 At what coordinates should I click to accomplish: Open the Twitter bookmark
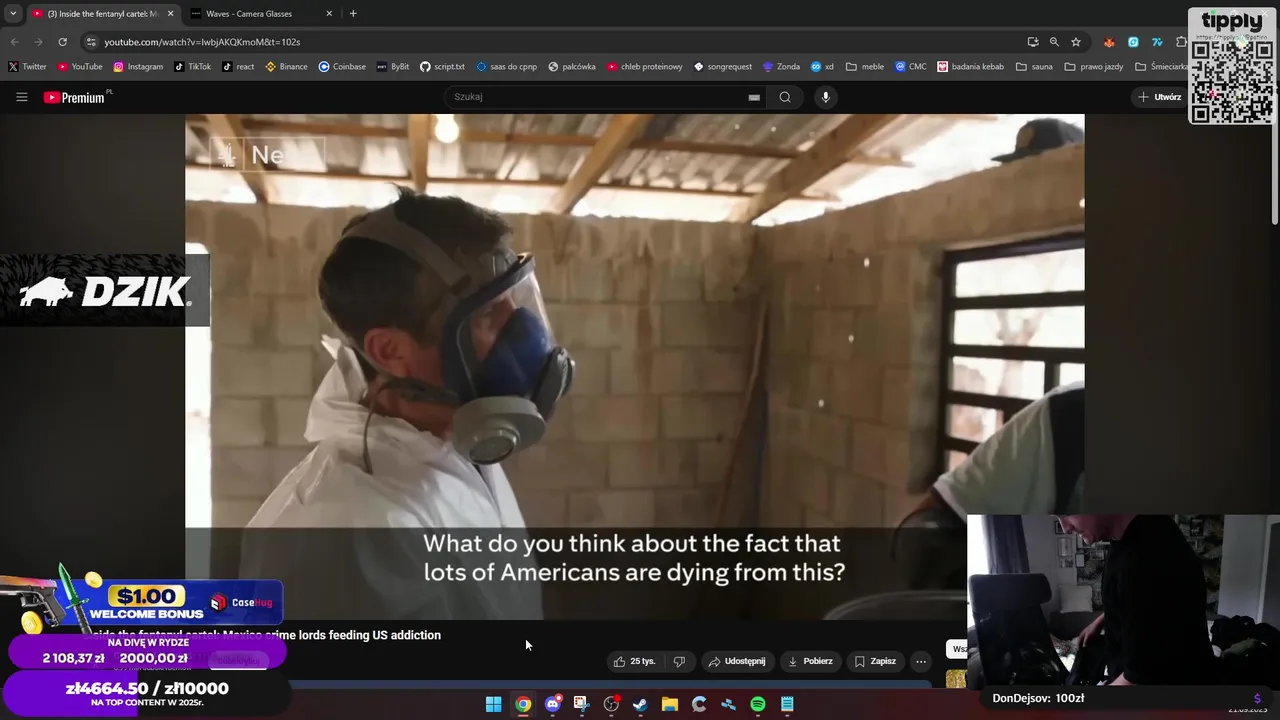click(27, 67)
